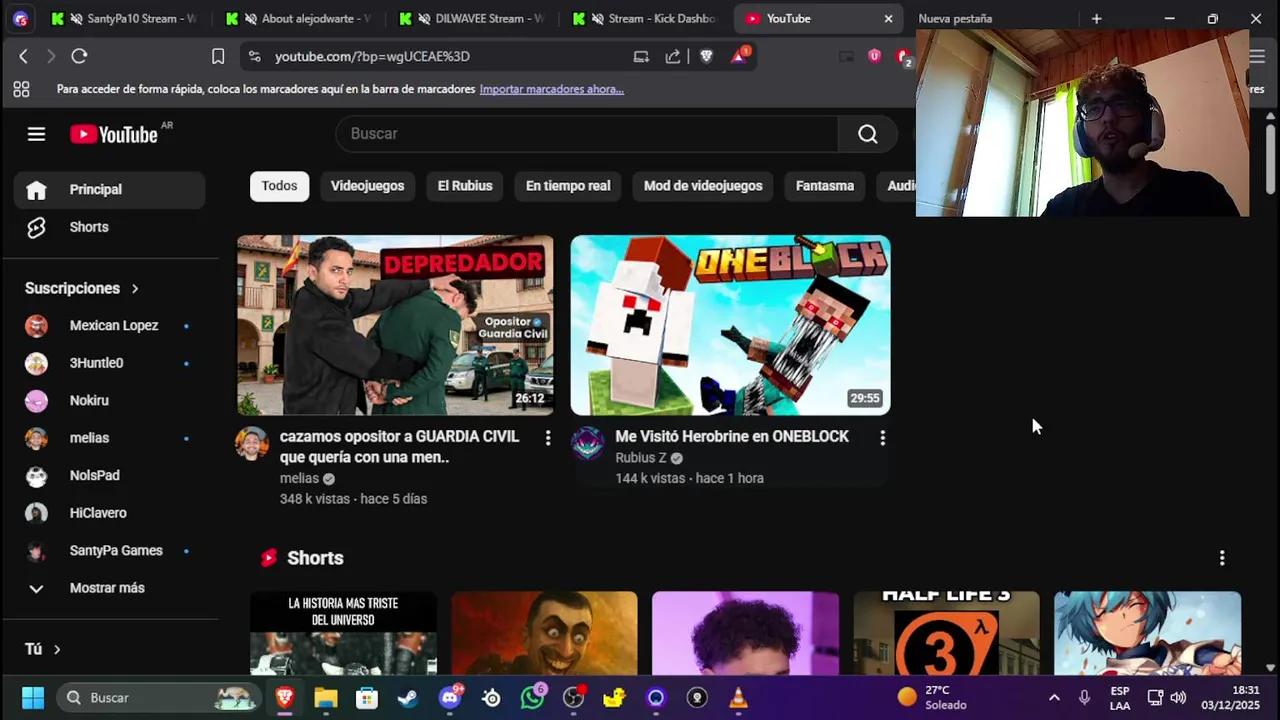Show hidden system tray icons
Screen dimensions: 1280x720
pos(1054,698)
